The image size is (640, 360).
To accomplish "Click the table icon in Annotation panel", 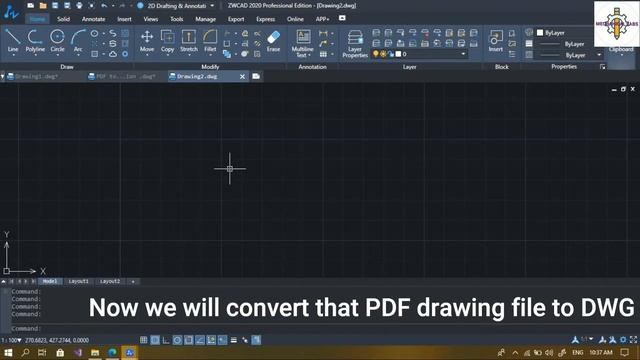I will (x=323, y=54).
